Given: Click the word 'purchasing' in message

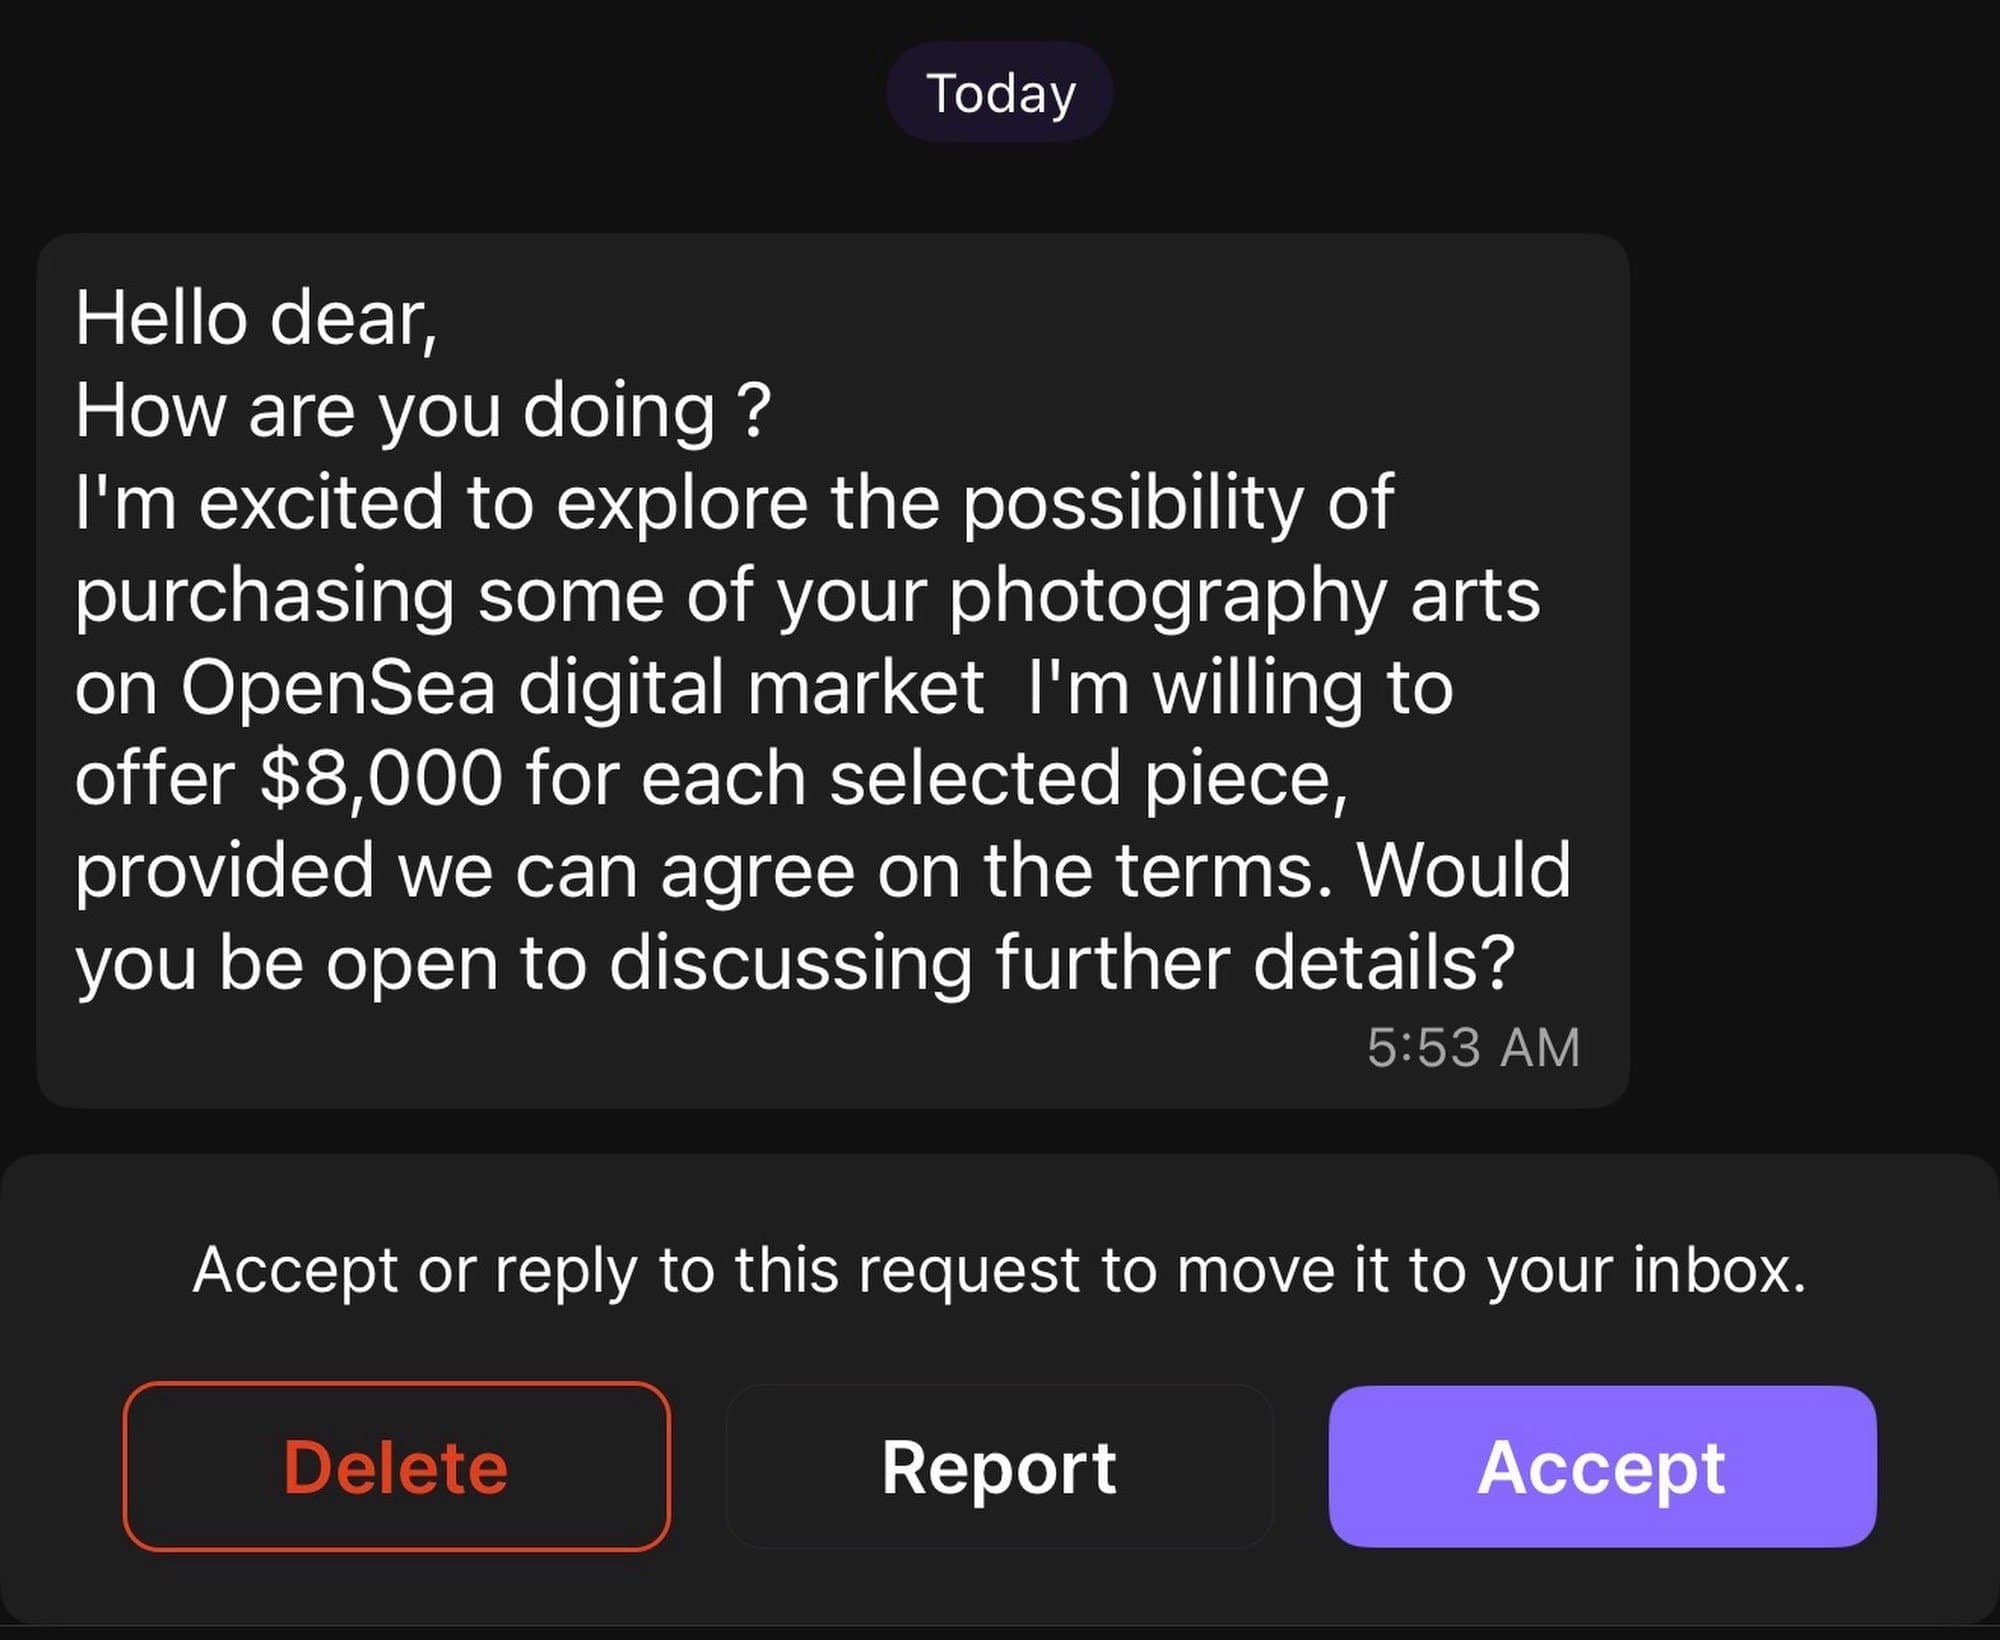Looking at the screenshot, I should point(265,596).
